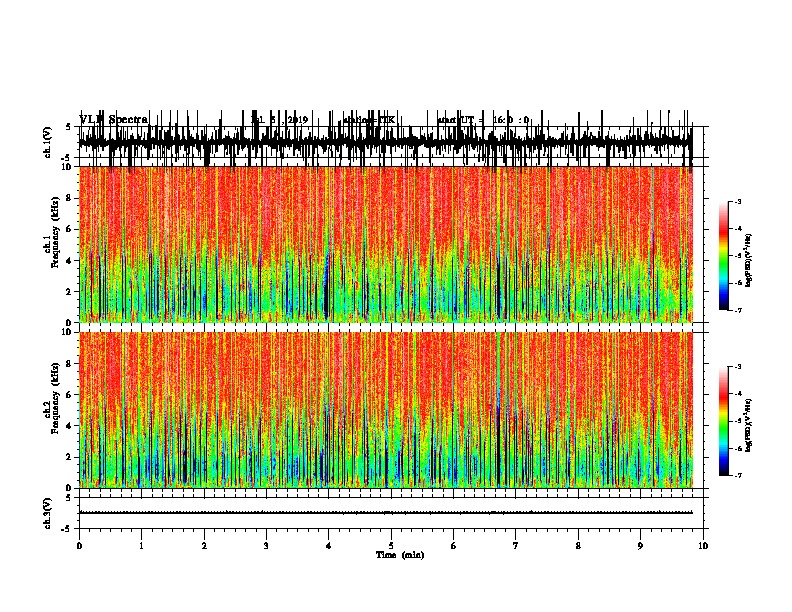Click the 4 kHz tick on ch.2 spectrogram
The height and width of the screenshot is (612, 792).
point(69,426)
